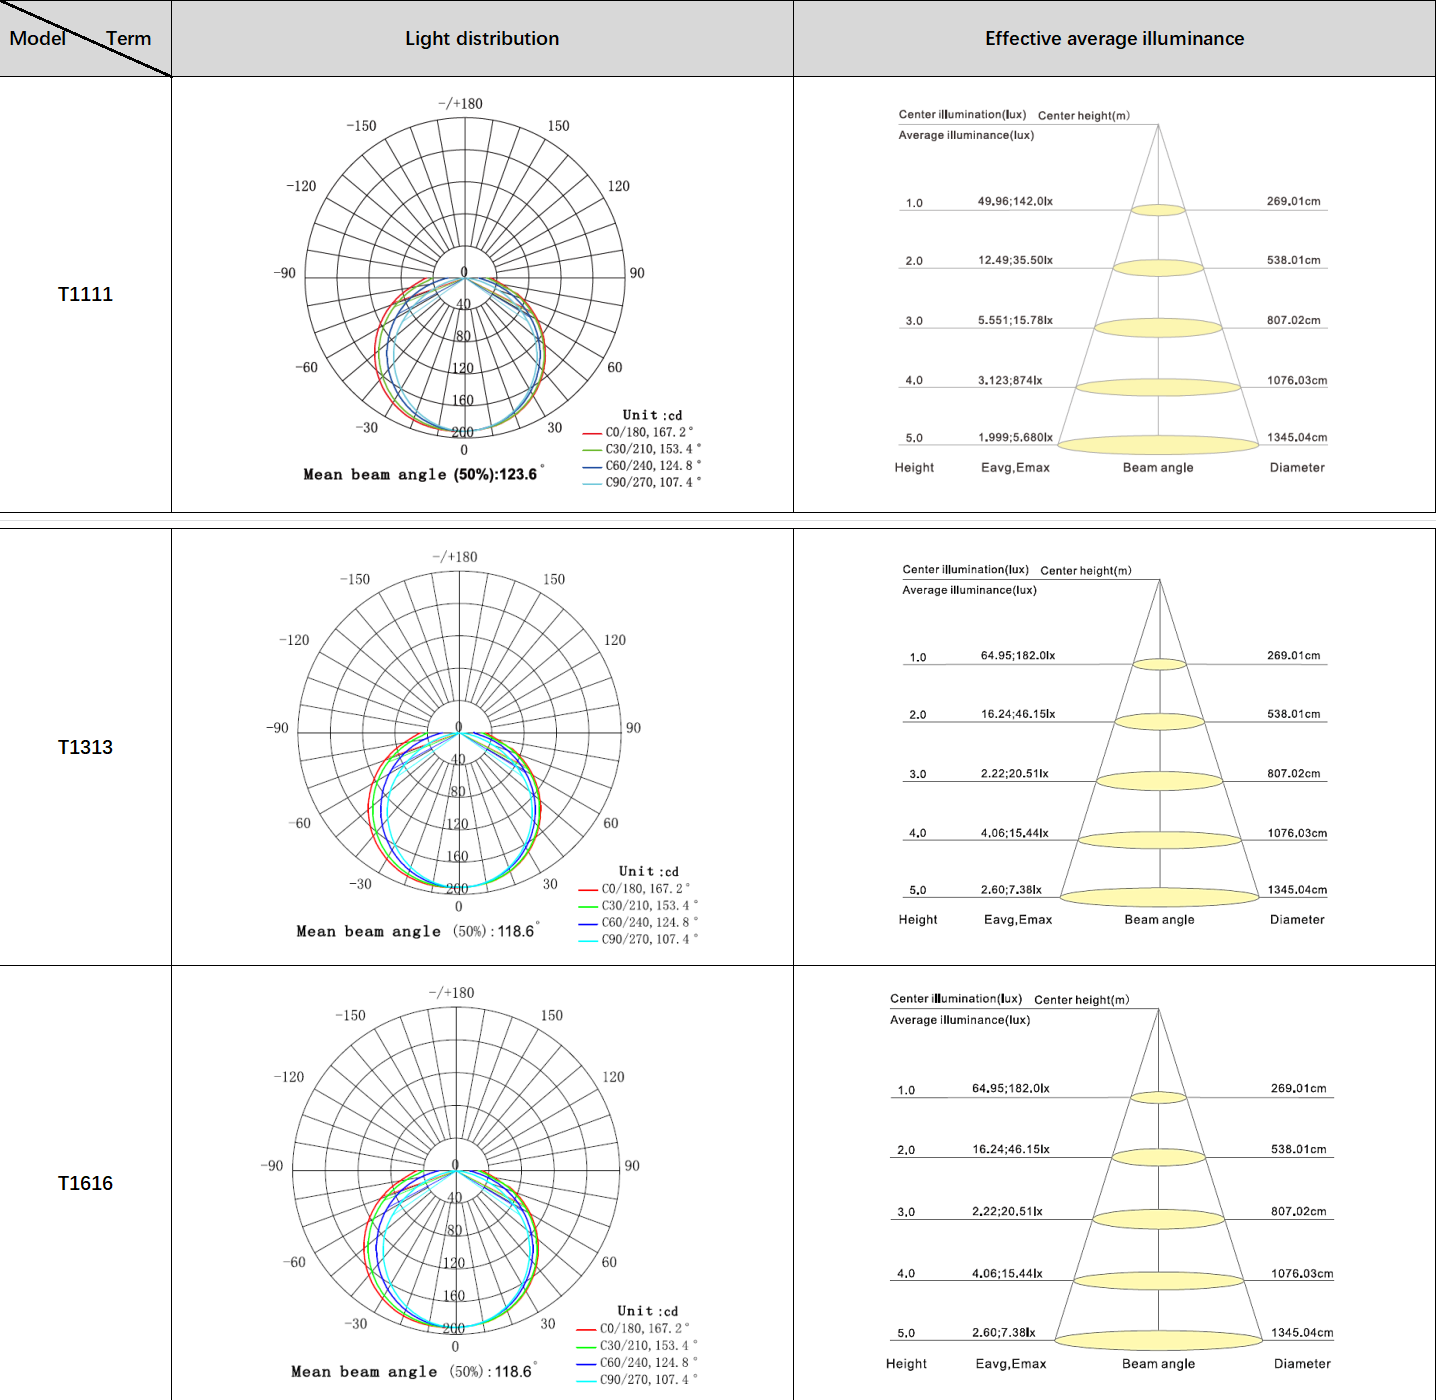Click T1616 value '64.95;182.0lx'
1436x1400 pixels.
[1011, 1088]
